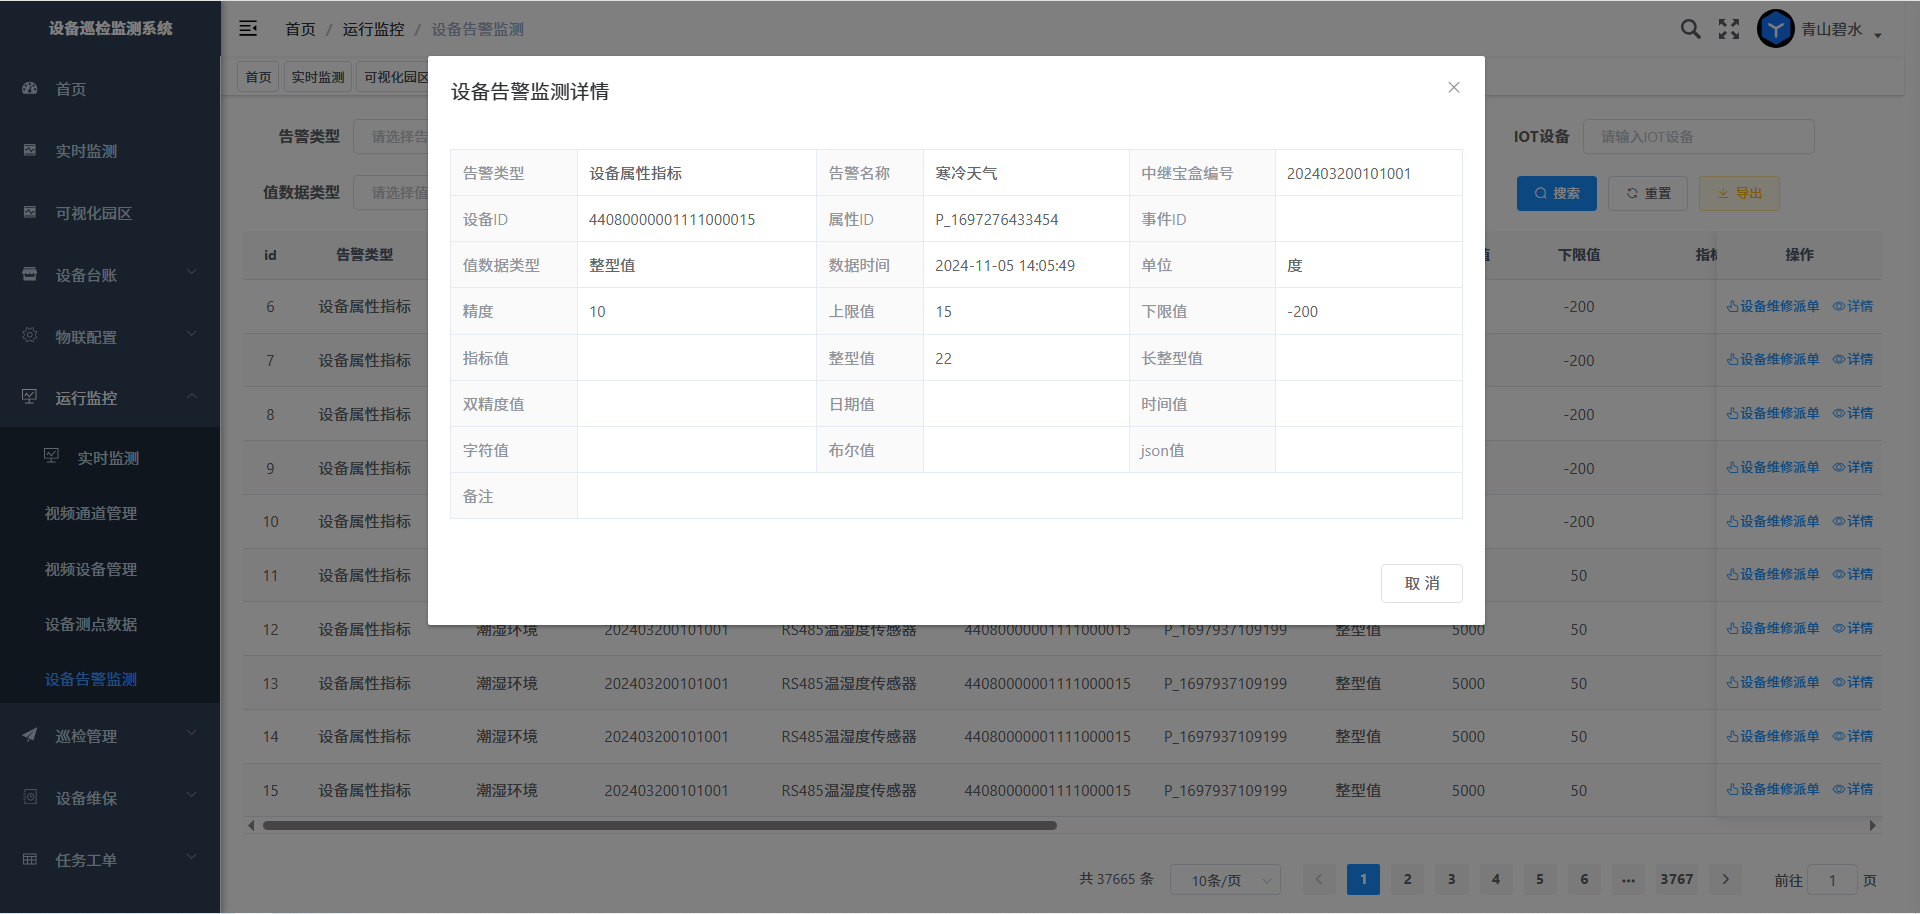Viewport: 1920px width, 914px height.
Task: Click the horizontal table scrollbar
Action: pos(660,825)
